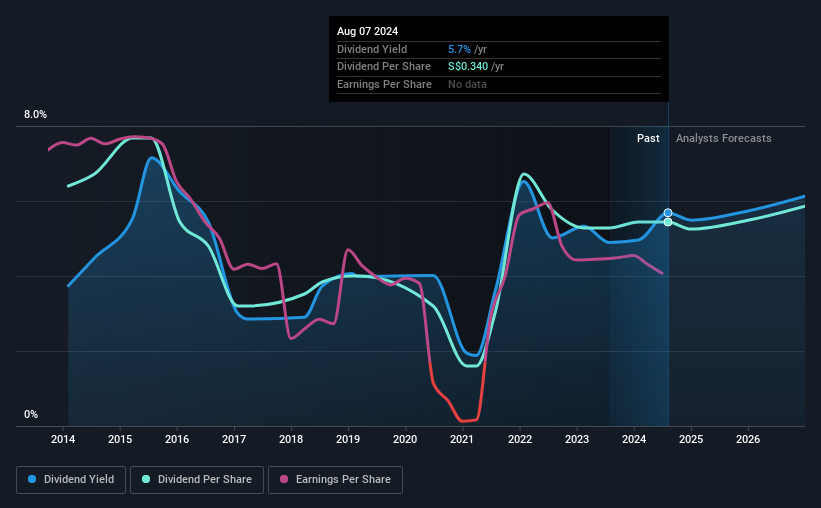Click the 2015 x-axis label
The width and height of the screenshot is (821, 508).
coord(120,439)
